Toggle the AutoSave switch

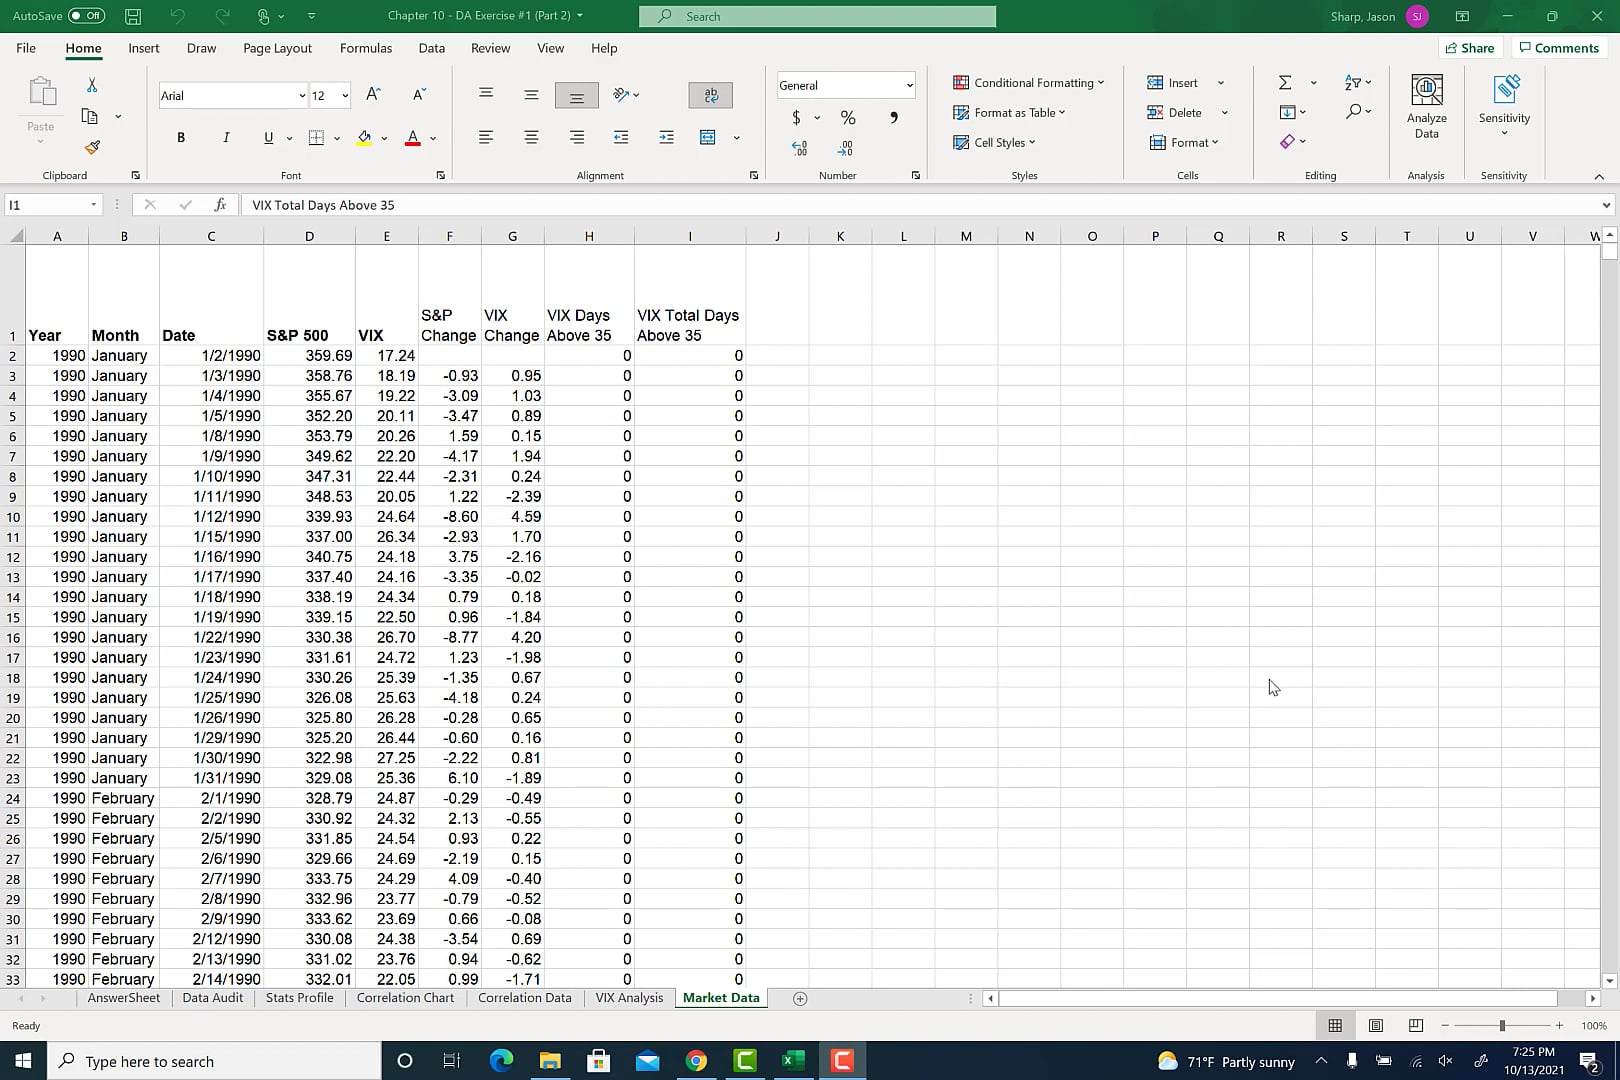[86, 16]
